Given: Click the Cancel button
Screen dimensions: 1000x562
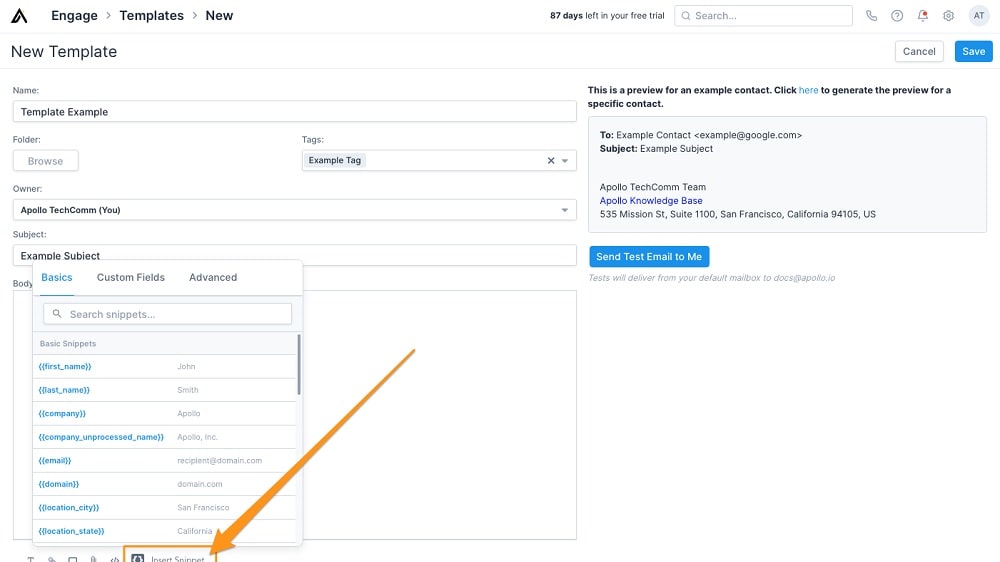Looking at the screenshot, I should [919, 52].
